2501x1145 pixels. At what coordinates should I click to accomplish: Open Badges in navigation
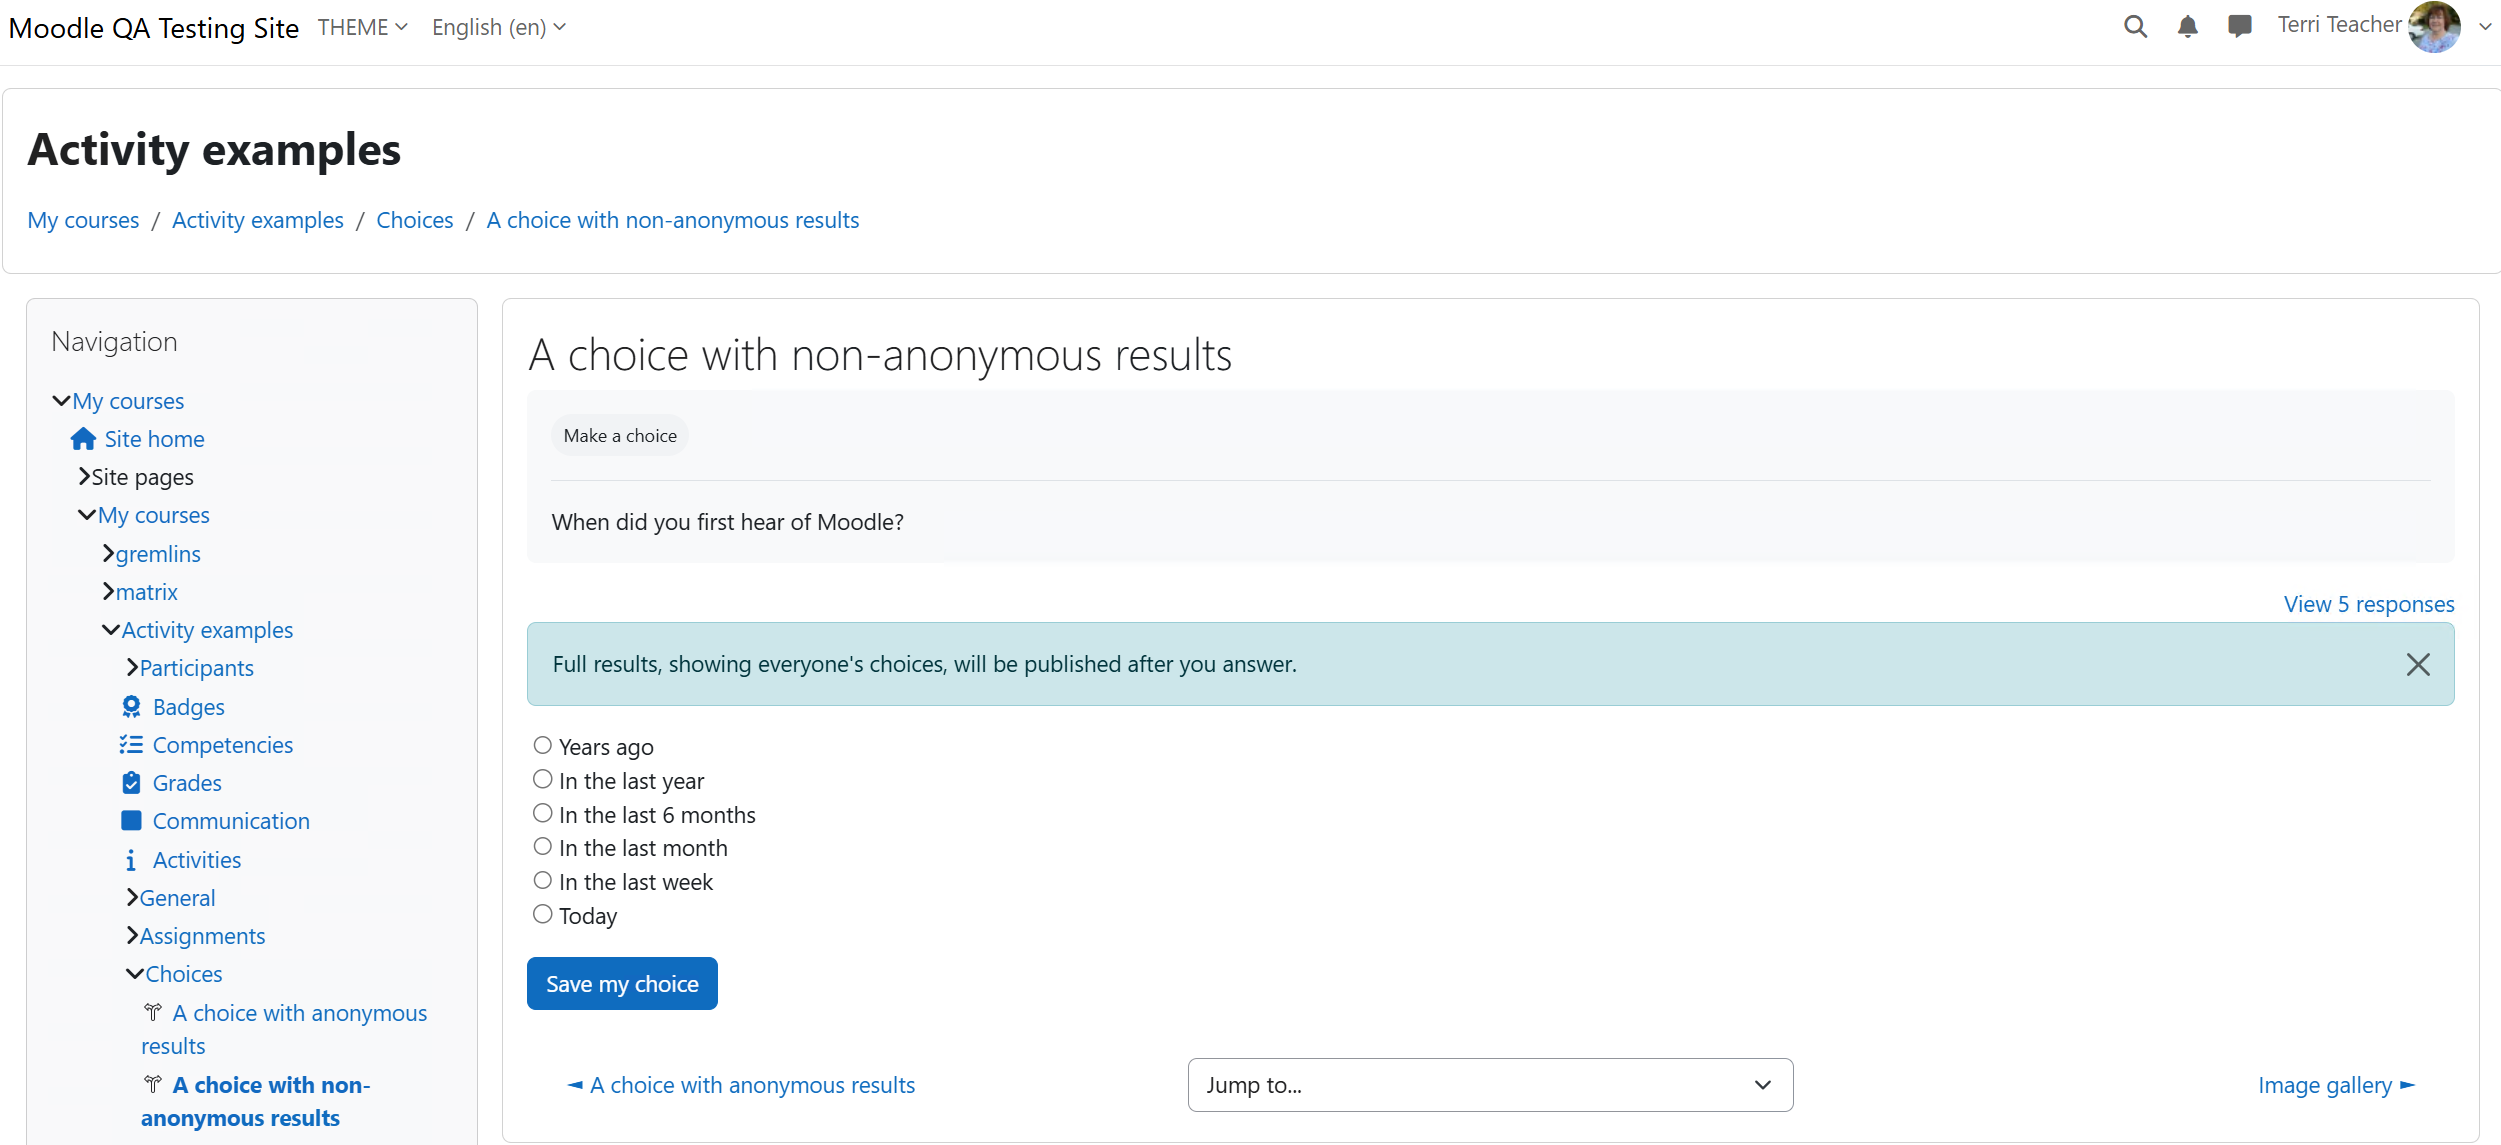(188, 707)
